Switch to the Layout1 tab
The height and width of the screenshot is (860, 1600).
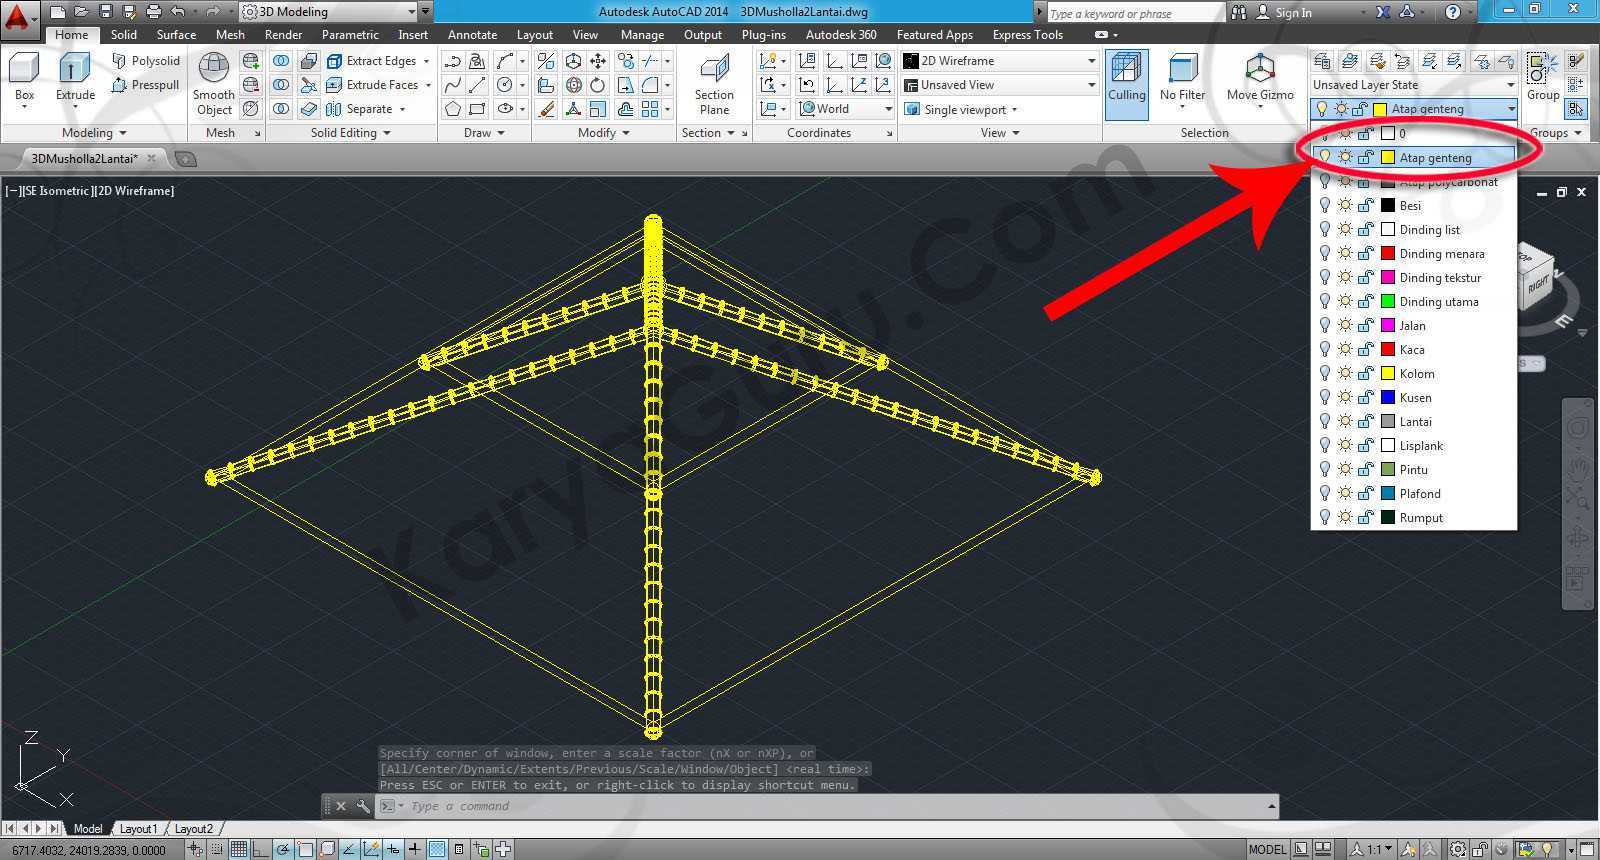click(x=138, y=829)
